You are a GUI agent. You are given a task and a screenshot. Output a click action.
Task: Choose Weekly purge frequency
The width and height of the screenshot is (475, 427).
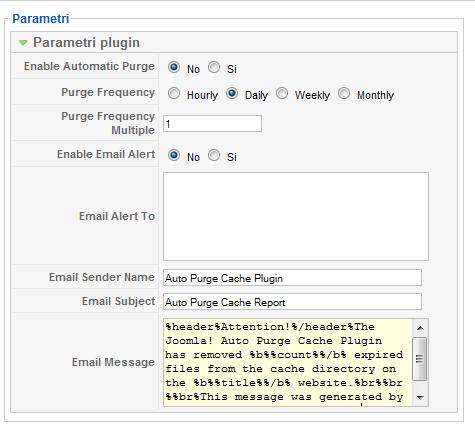tap(282, 93)
